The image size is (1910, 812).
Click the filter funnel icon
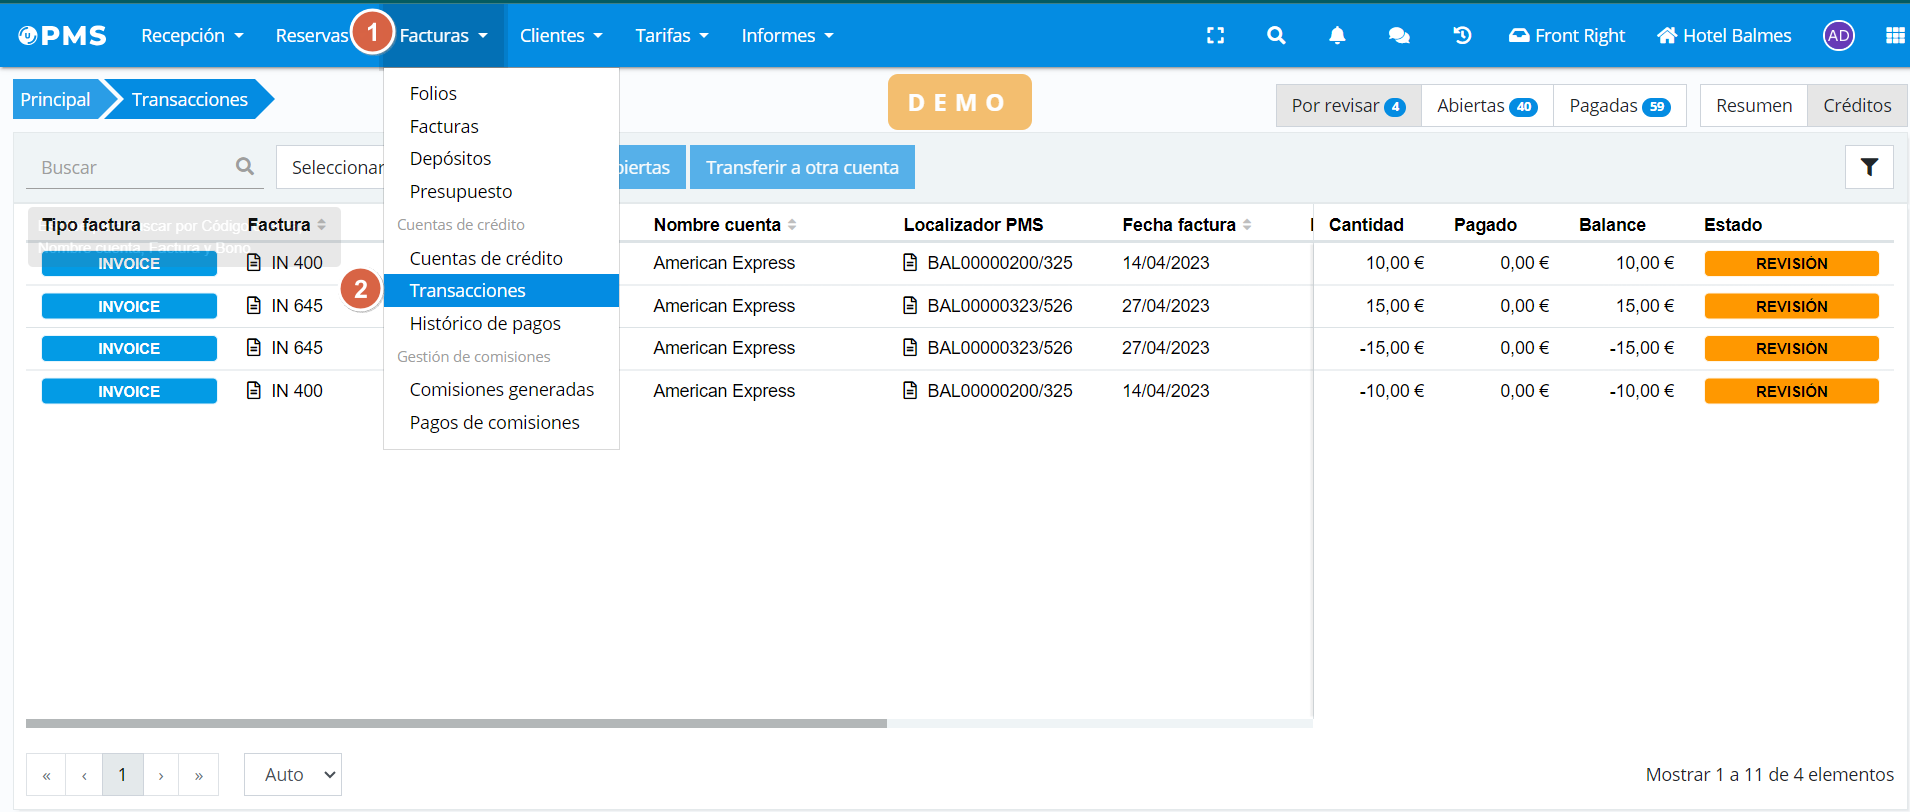pyautogui.click(x=1868, y=167)
